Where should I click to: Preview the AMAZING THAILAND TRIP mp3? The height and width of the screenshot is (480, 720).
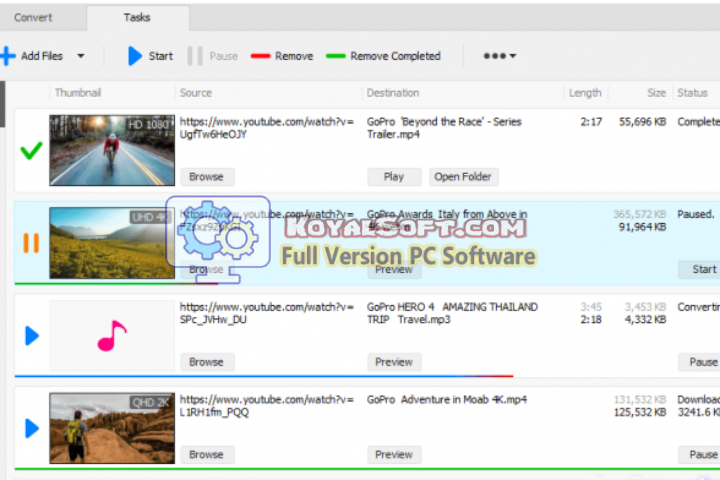pos(394,362)
